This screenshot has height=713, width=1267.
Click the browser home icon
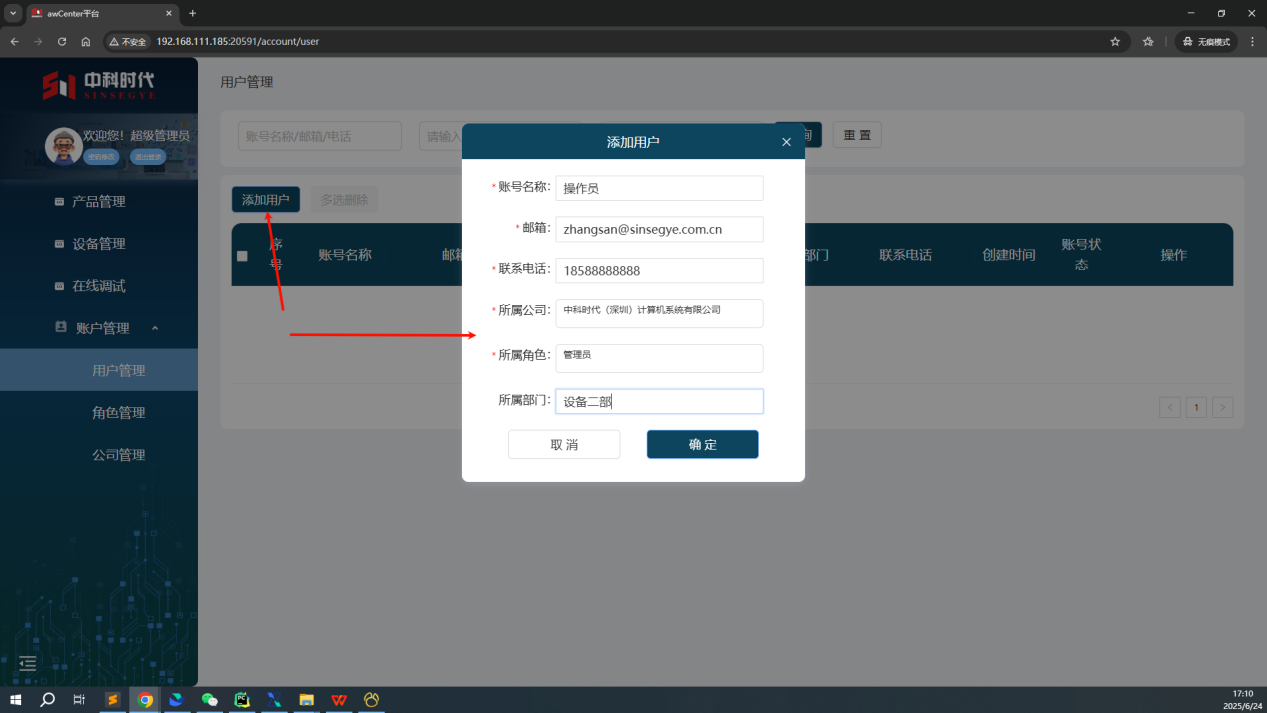pyautogui.click(x=86, y=42)
